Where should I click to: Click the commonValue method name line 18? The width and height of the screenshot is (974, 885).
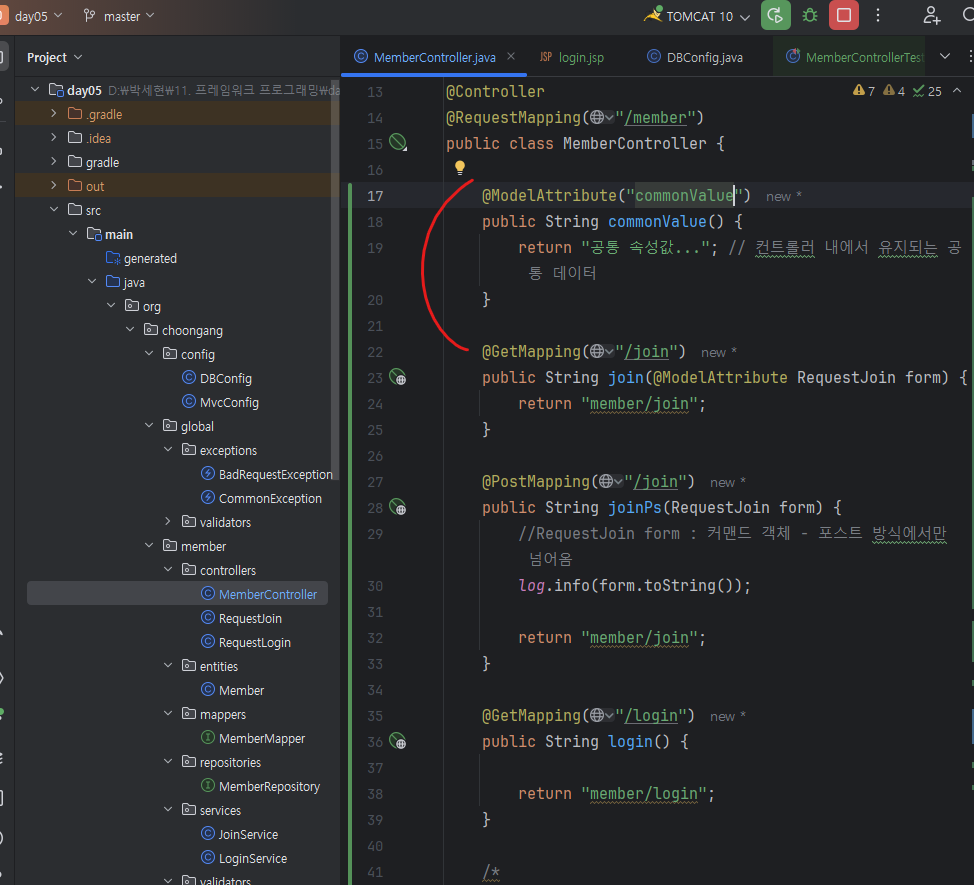point(657,222)
